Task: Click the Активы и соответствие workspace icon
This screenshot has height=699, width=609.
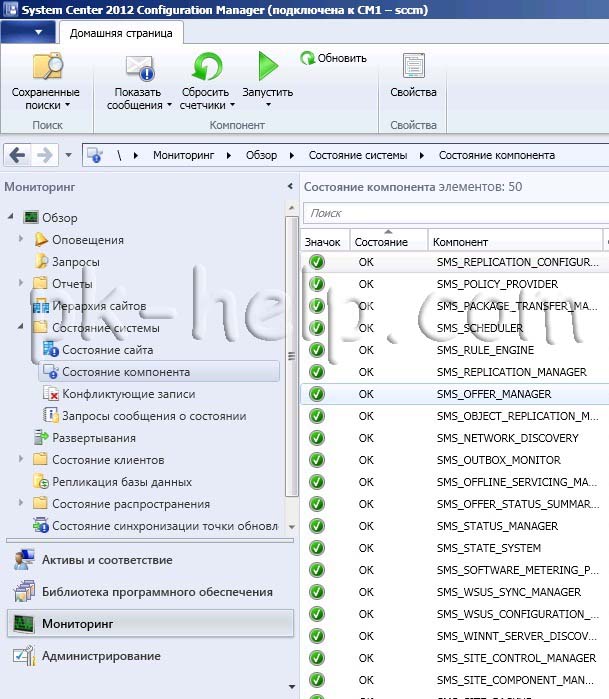Action: click(24, 560)
